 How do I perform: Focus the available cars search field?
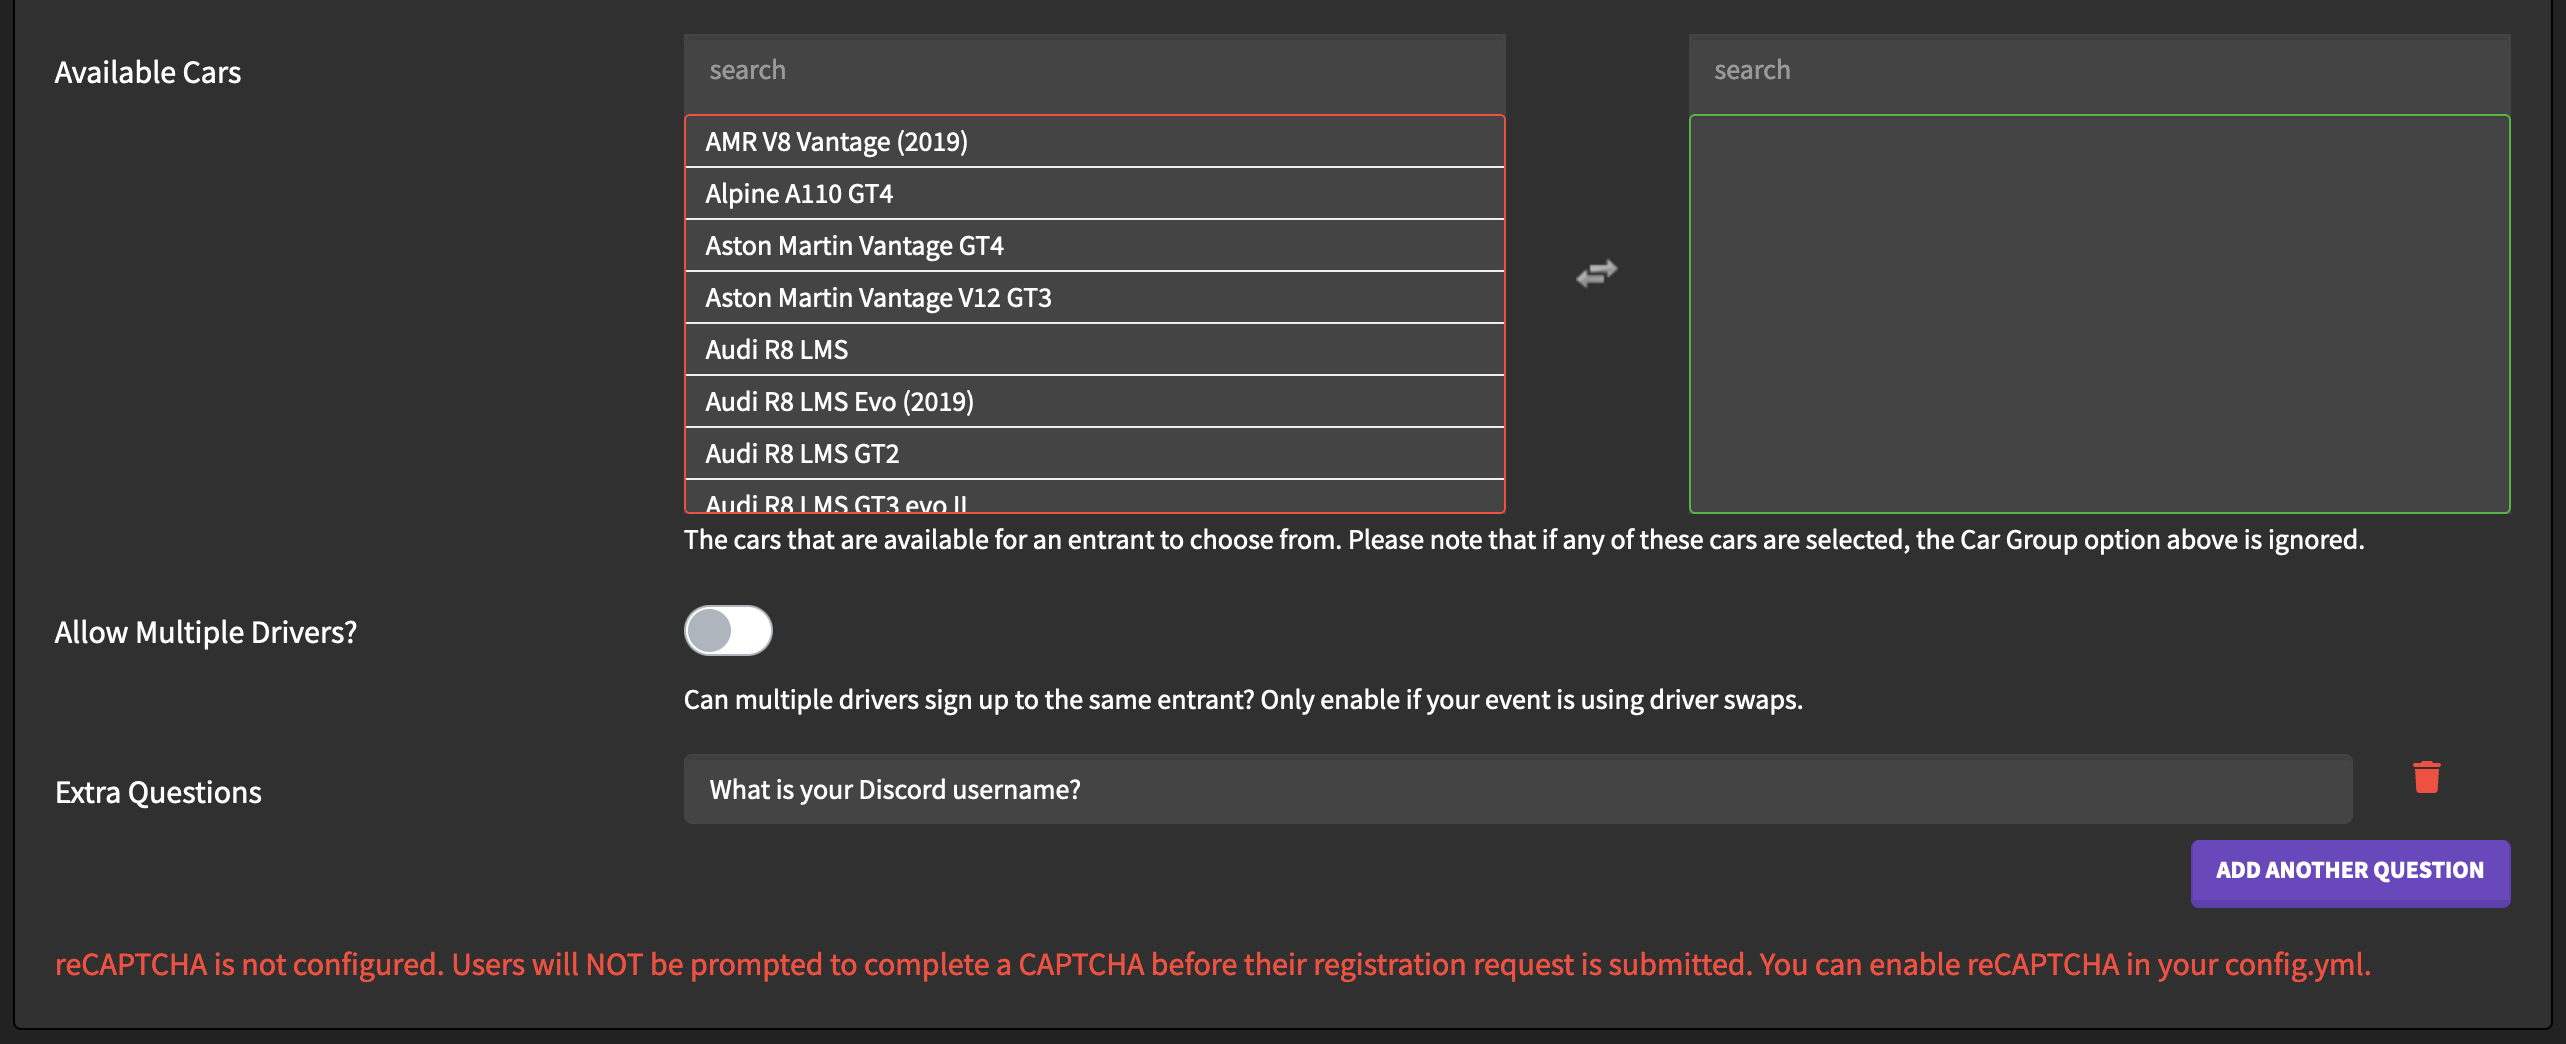click(1094, 71)
